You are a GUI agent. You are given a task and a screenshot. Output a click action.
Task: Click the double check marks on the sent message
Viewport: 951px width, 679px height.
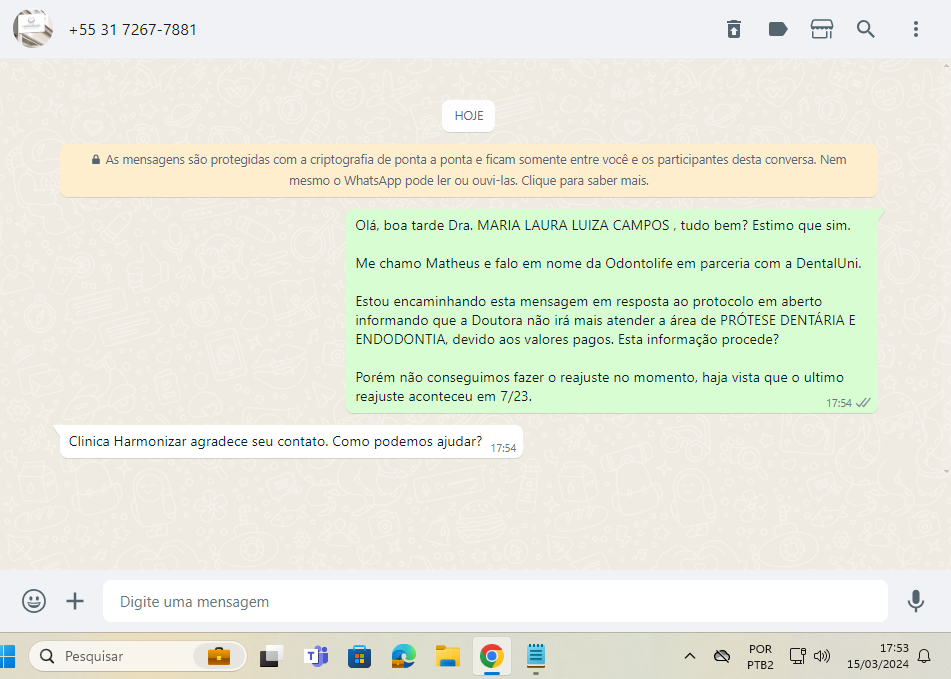863,403
